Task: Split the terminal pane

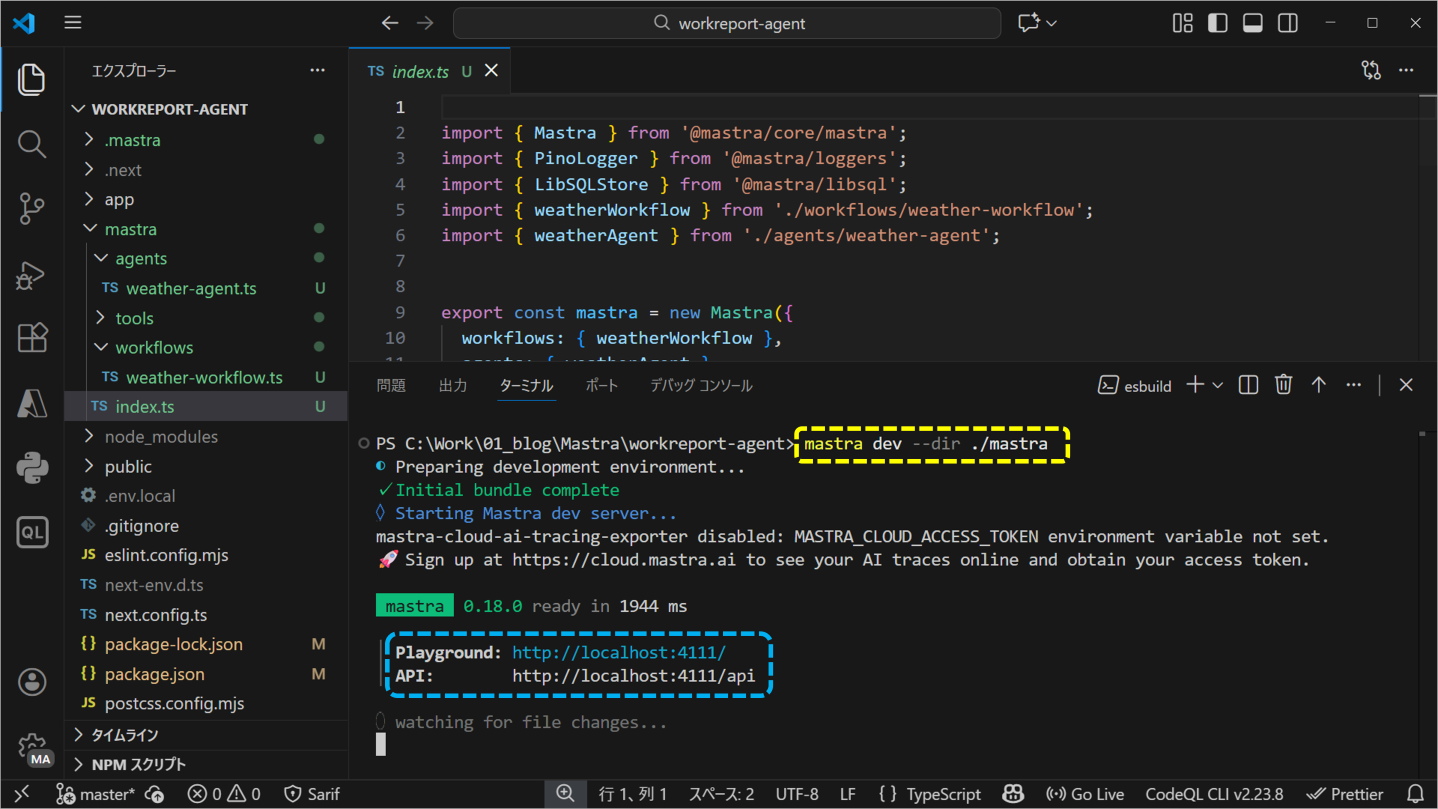Action: click(1248, 384)
